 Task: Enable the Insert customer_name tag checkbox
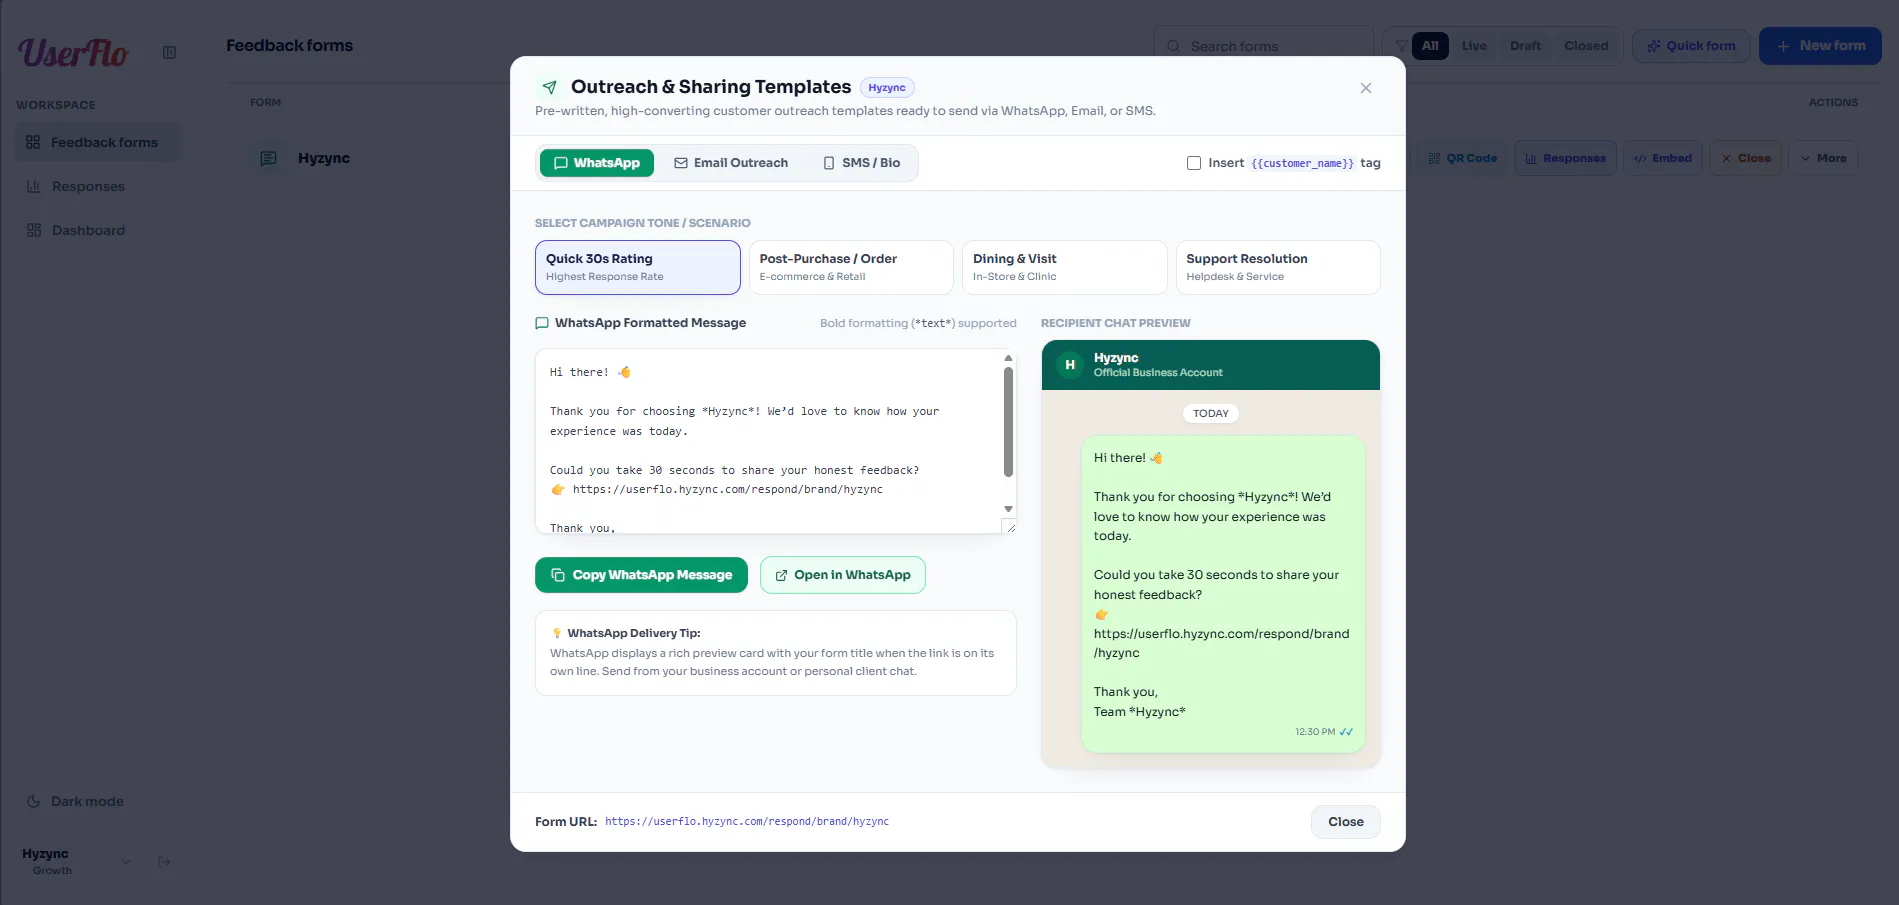[1193, 163]
